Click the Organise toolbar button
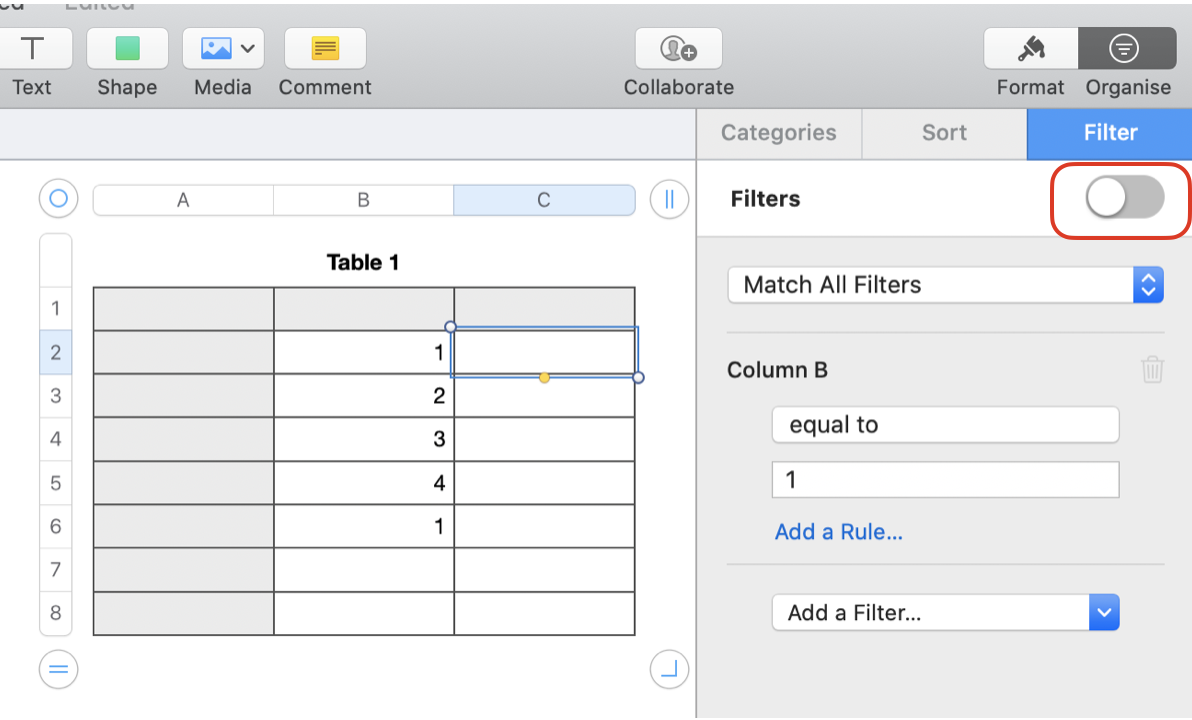This screenshot has height=720, width=1192. point(1126,48)
